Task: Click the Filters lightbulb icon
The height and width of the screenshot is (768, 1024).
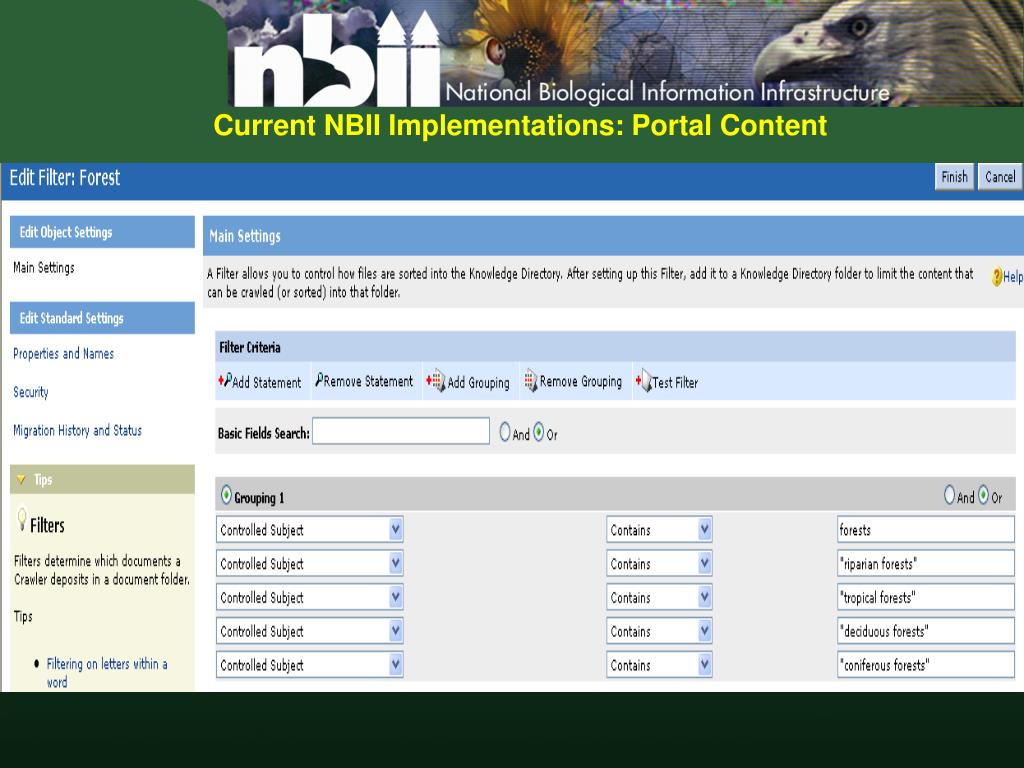Action: (x=22, y=520)
